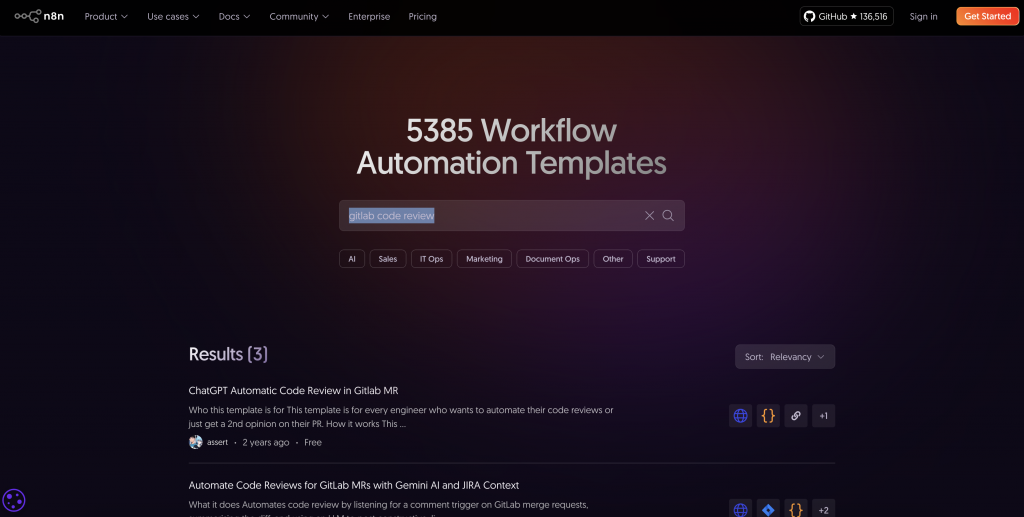Click the 'Results (3)' heading
The height and width of the screenshot is (517, 1024).
pyautogui.click(x=228, y=354)
